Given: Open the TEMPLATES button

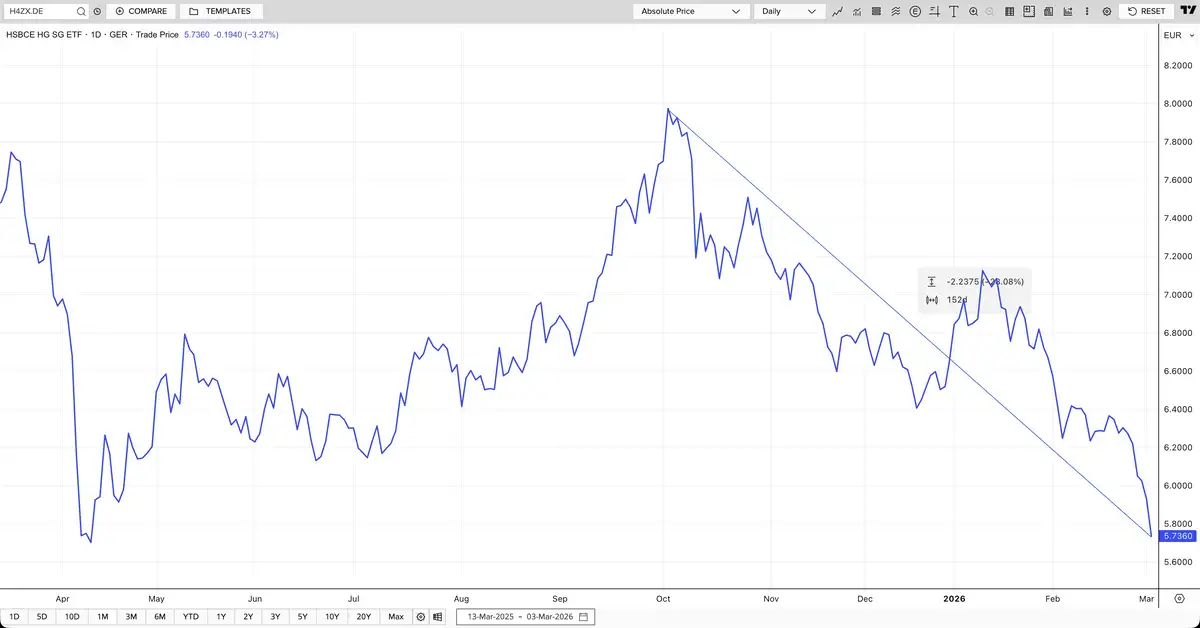Looking at the screenshot, I should (x=221, y=11).
